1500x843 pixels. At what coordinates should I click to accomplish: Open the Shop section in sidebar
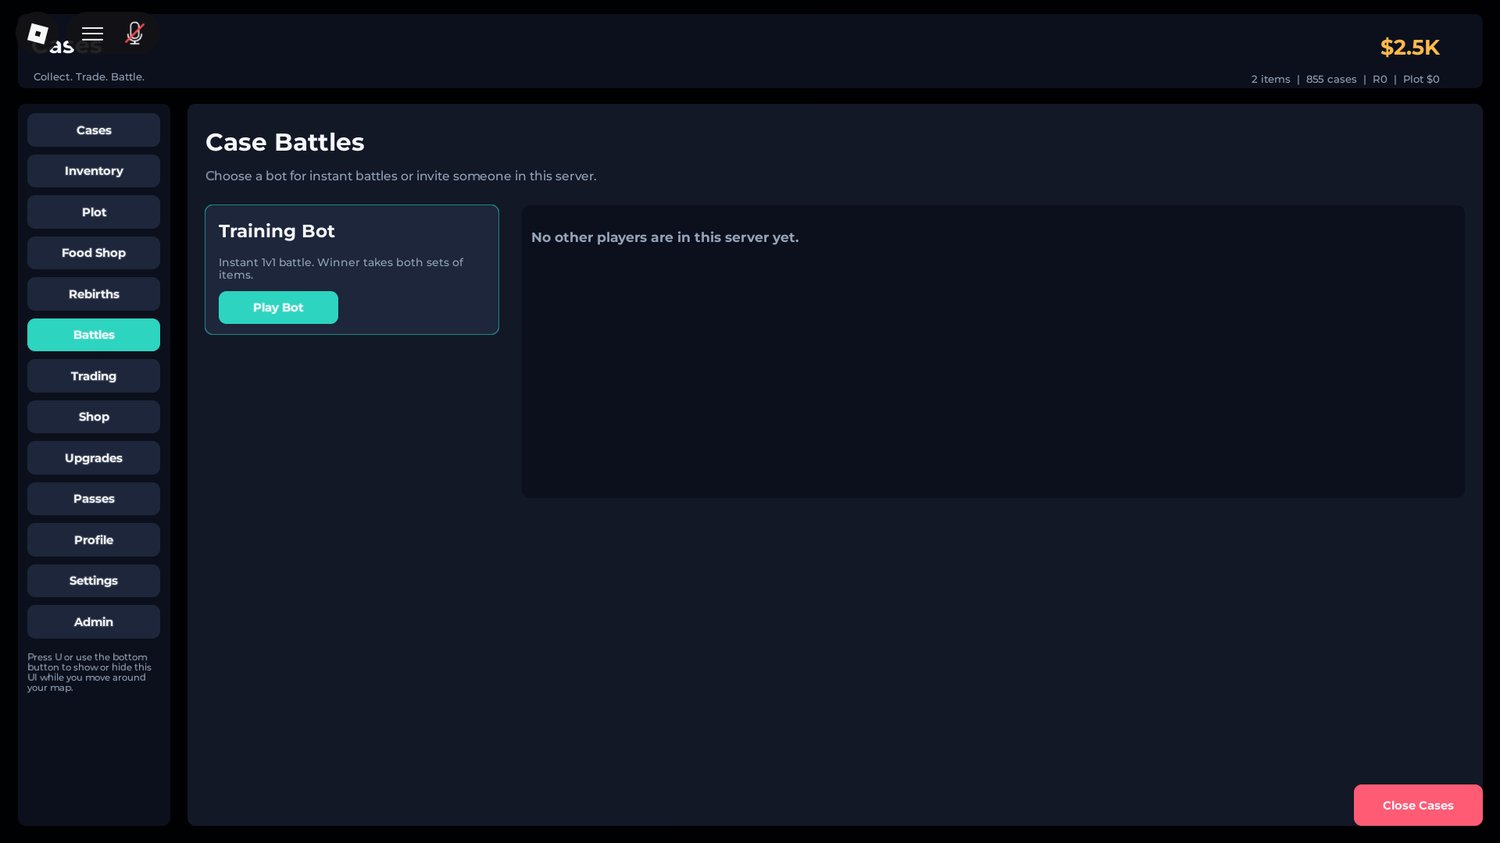pyautogui.click(x=94, y=417)
